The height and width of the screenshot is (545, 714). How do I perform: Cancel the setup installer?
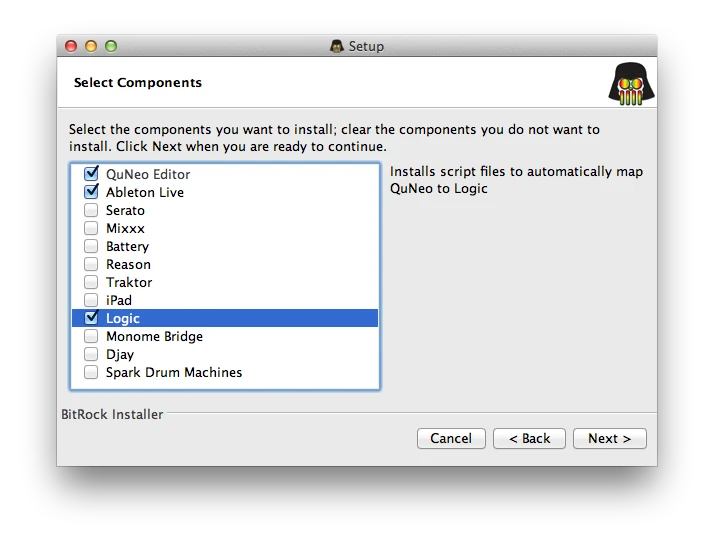click(451, 438)
